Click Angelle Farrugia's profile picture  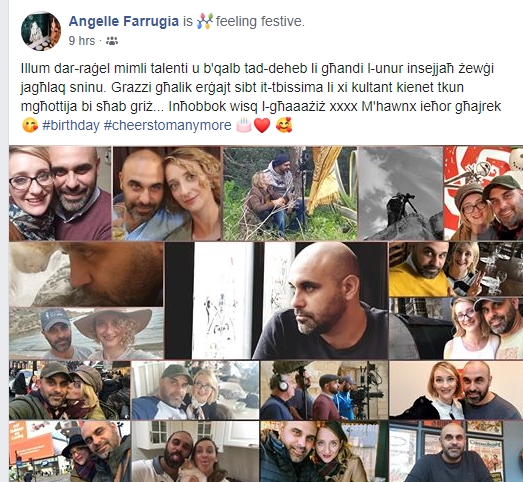[x=41, y=31]
